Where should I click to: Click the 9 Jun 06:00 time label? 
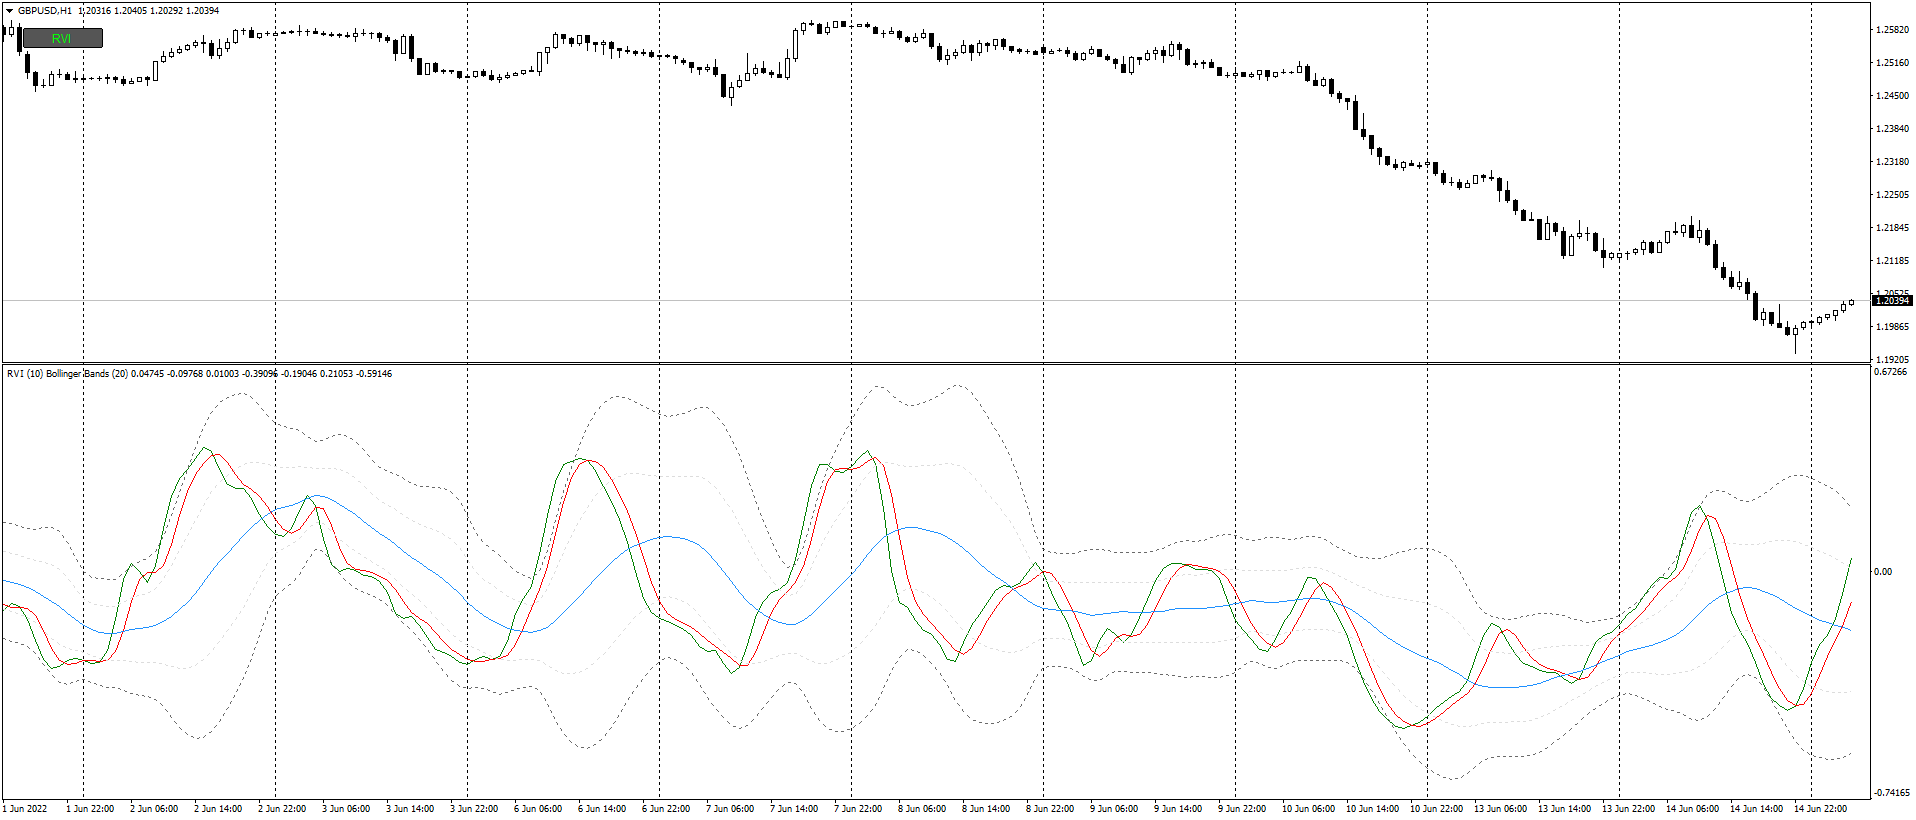[1114, 809]
